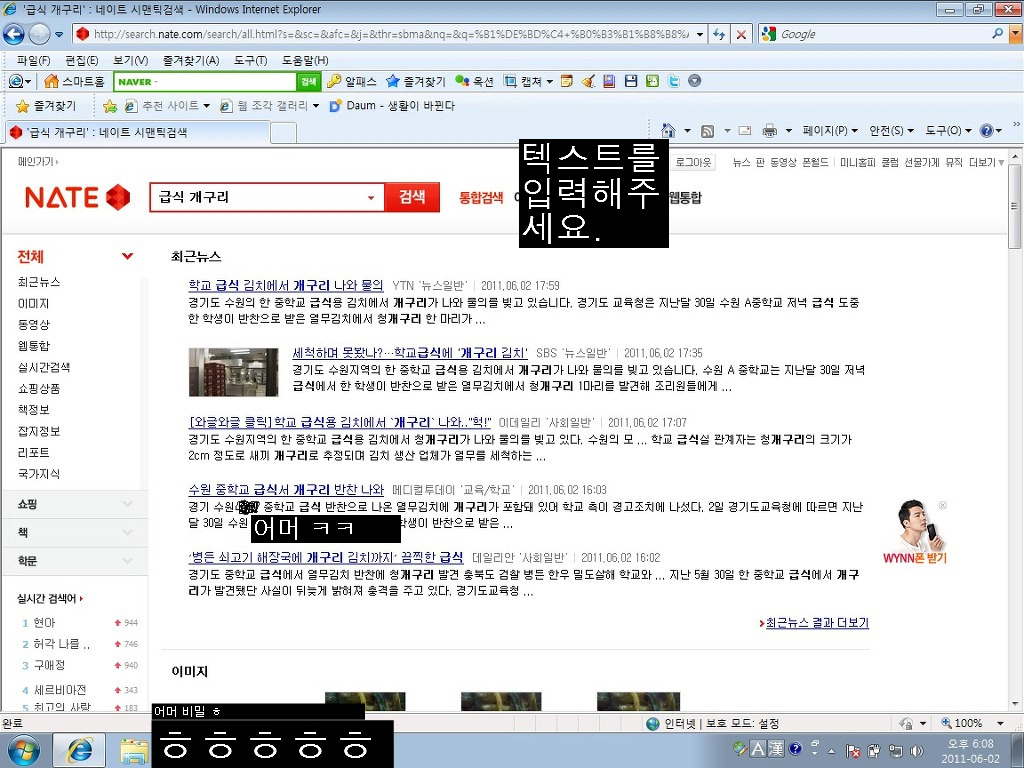
Task: Click the red Nate 검색 button
Action: [x=411, y=197]
